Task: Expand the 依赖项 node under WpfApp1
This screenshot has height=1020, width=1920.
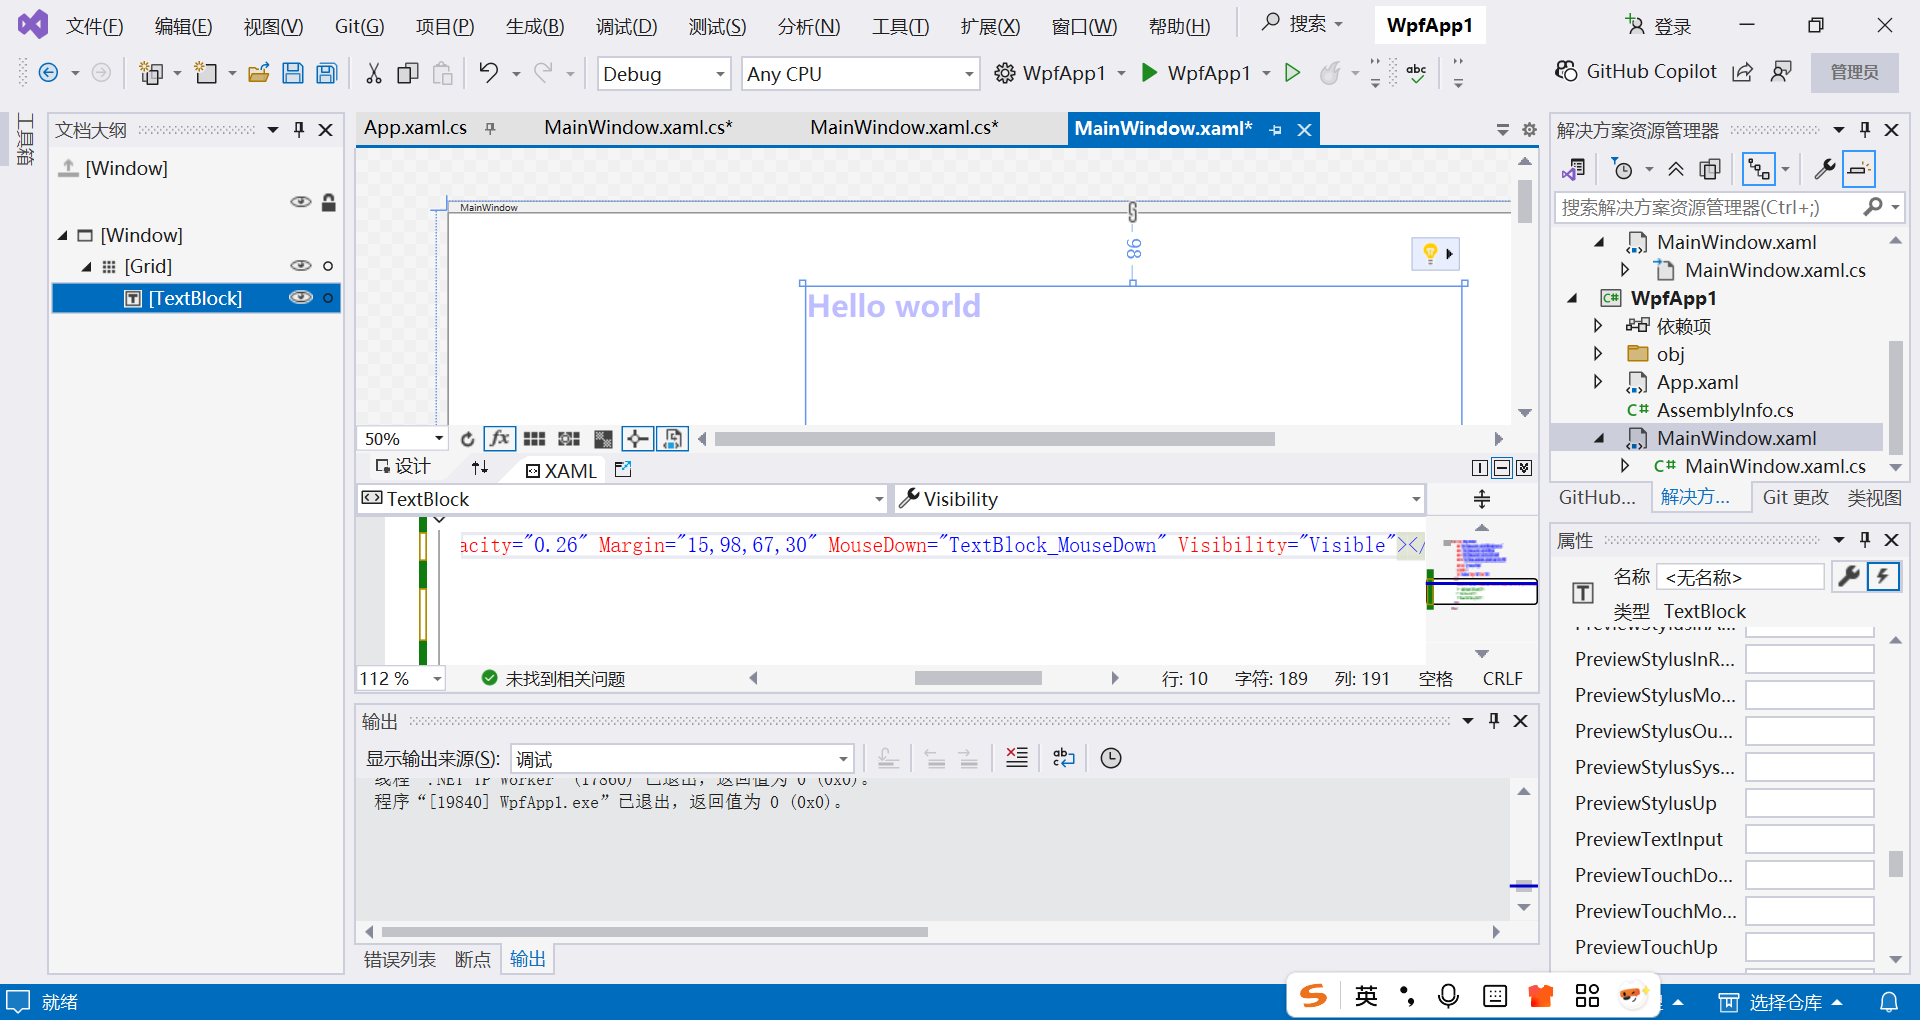Action: (x=1597, y=325)
